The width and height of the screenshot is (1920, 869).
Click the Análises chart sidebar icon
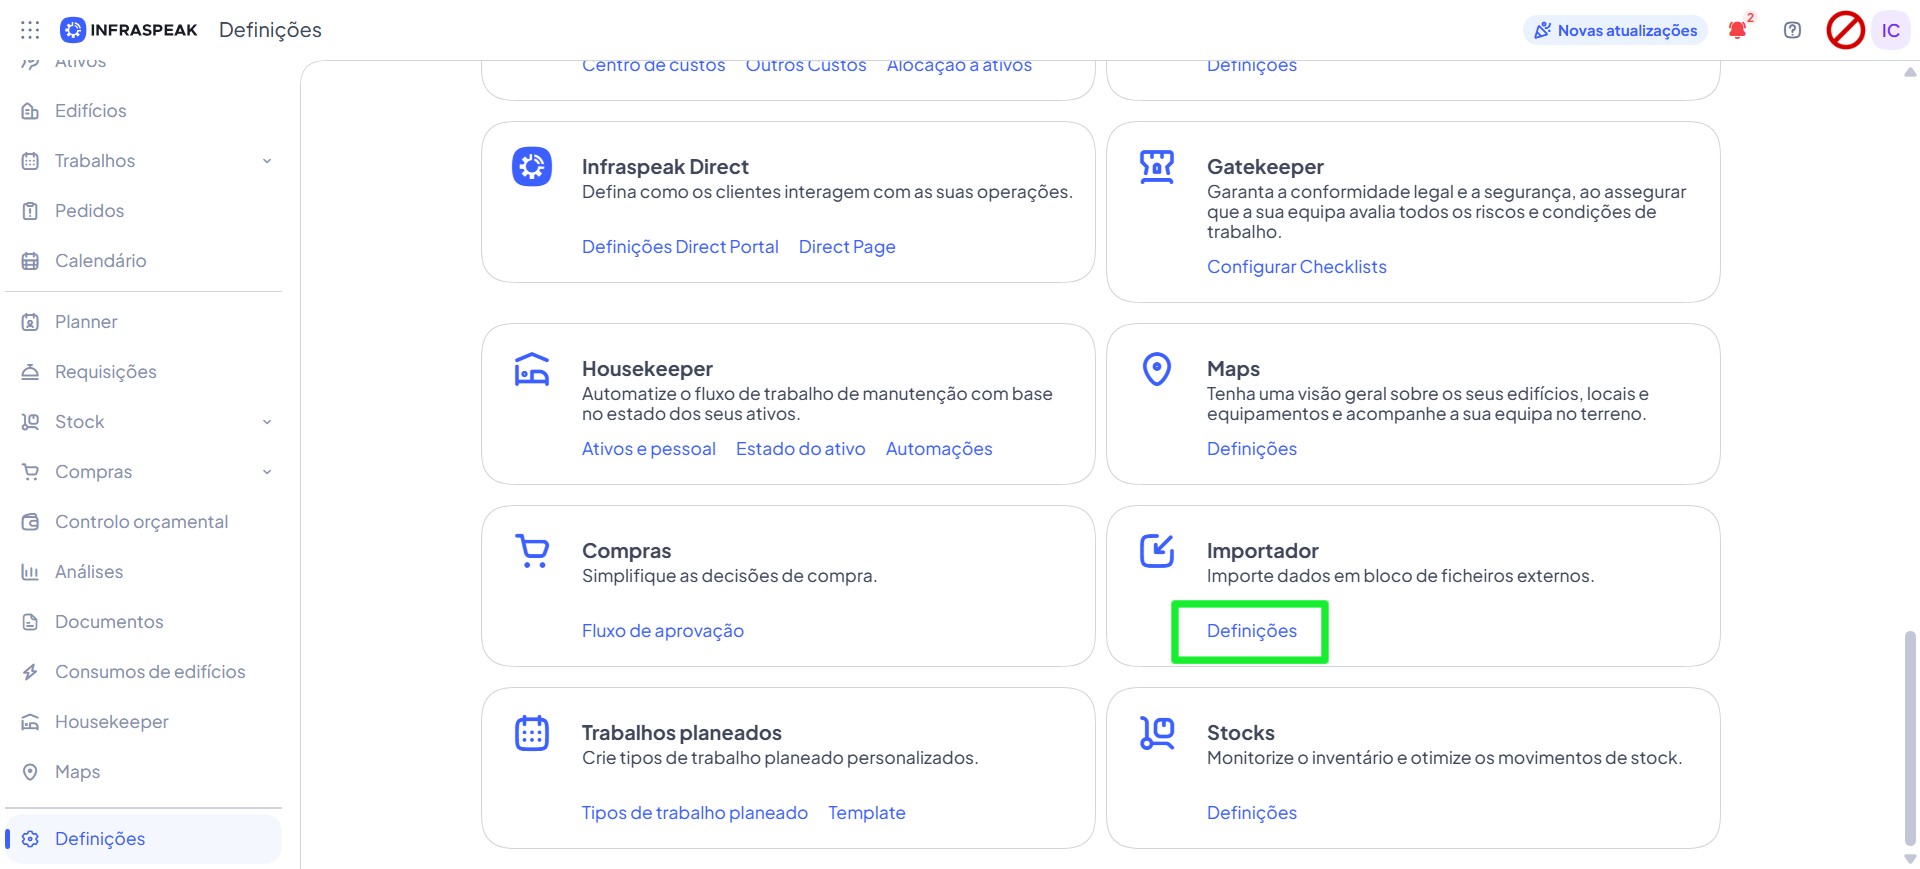pos(30,572)
